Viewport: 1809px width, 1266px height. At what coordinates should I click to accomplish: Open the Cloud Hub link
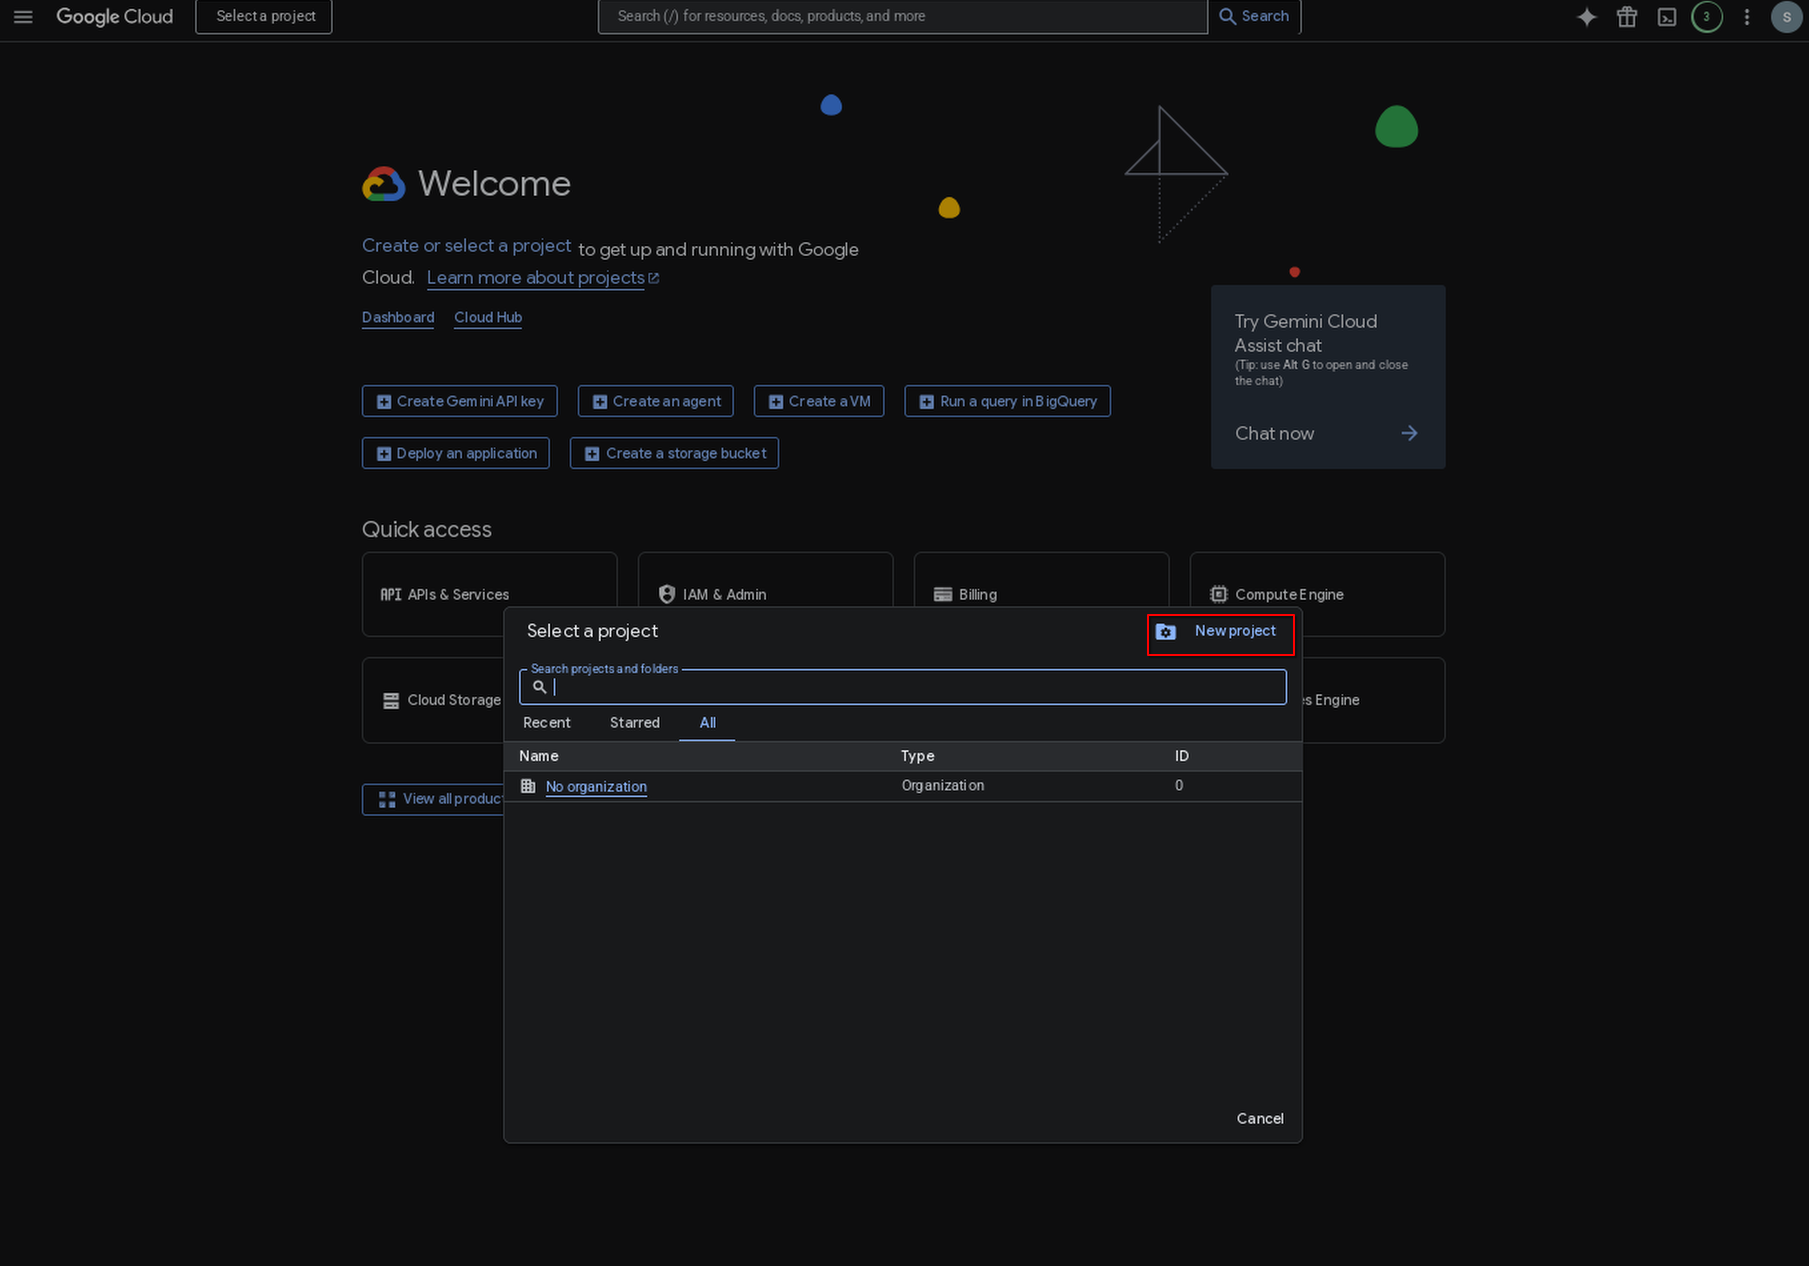point(488,317)
